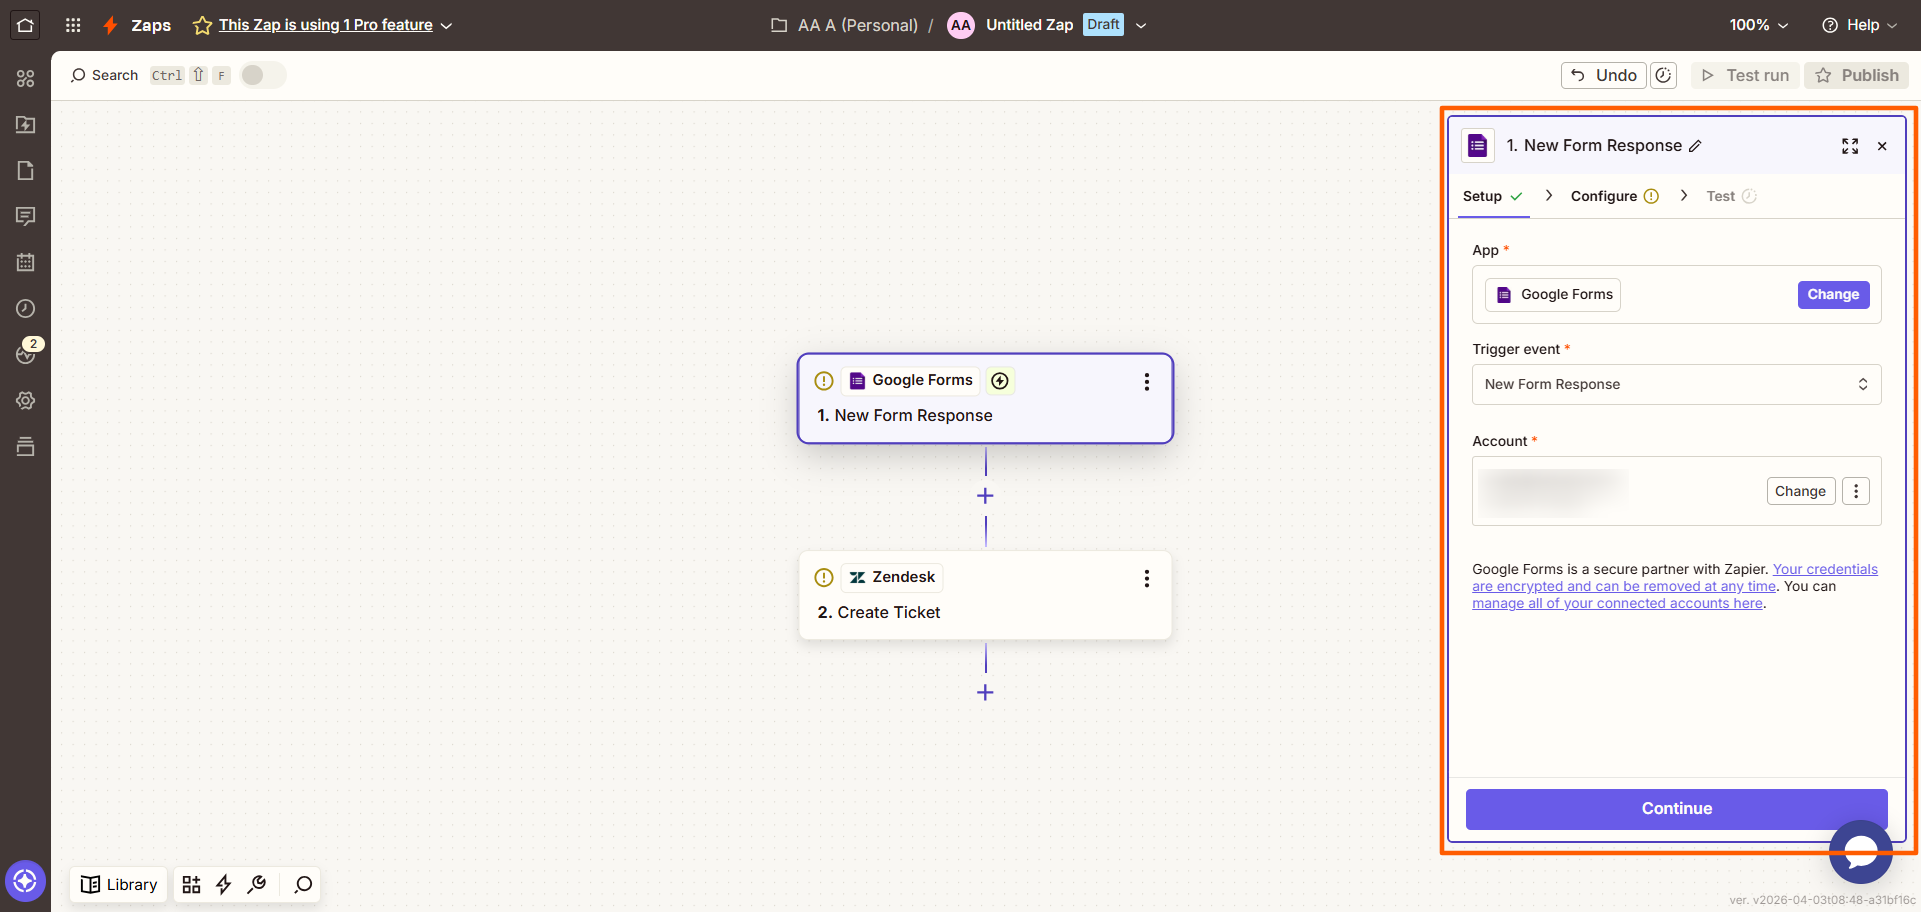Open the credentials are encrypted link
The height and width of the screenshot is (912, 1921).
tap(1675, 578)
